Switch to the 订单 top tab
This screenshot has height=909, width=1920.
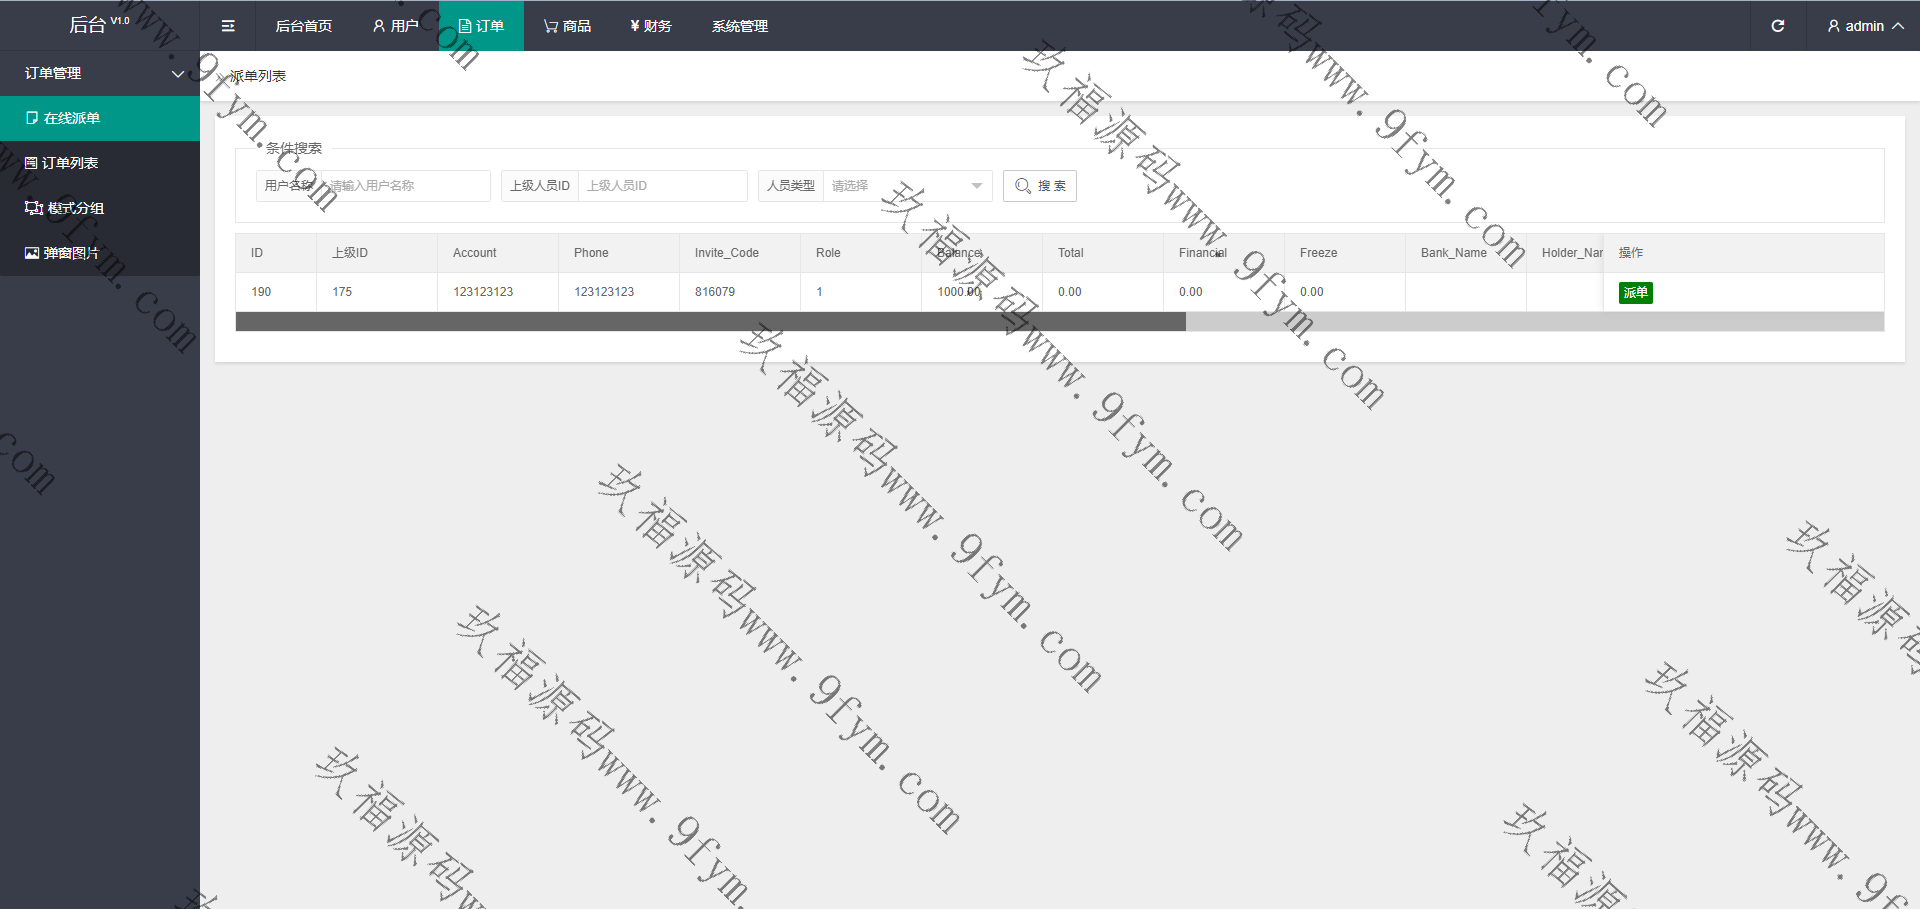[x=481, y=26]
